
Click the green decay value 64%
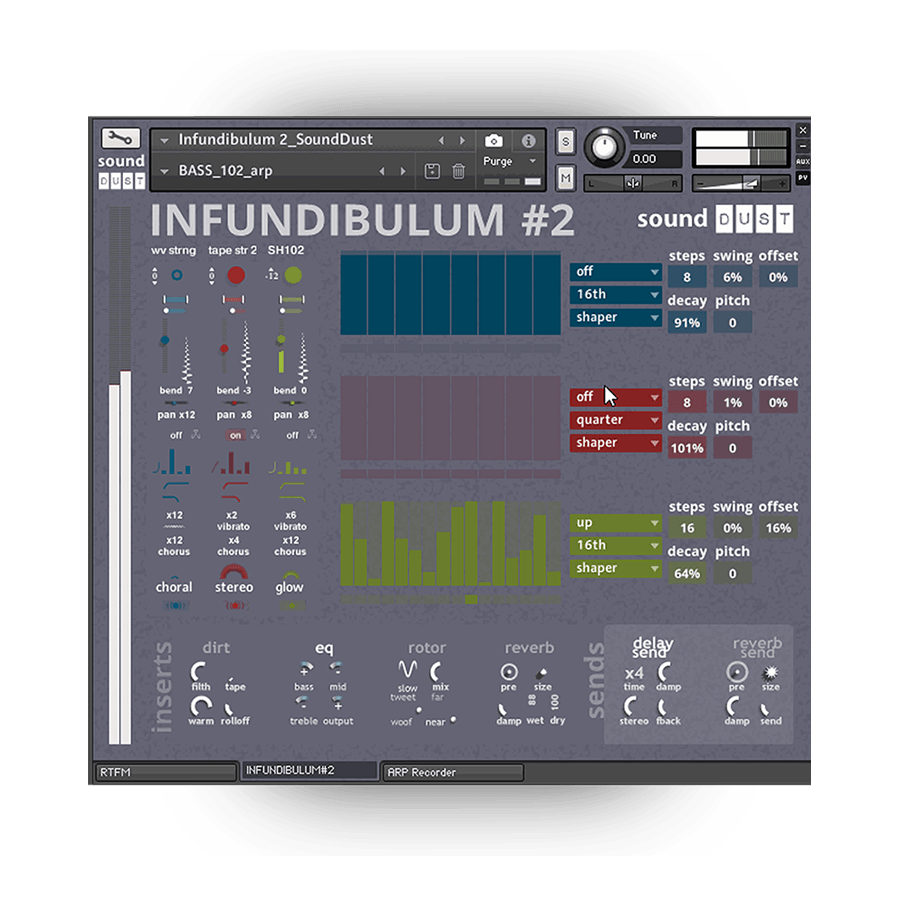686,574
